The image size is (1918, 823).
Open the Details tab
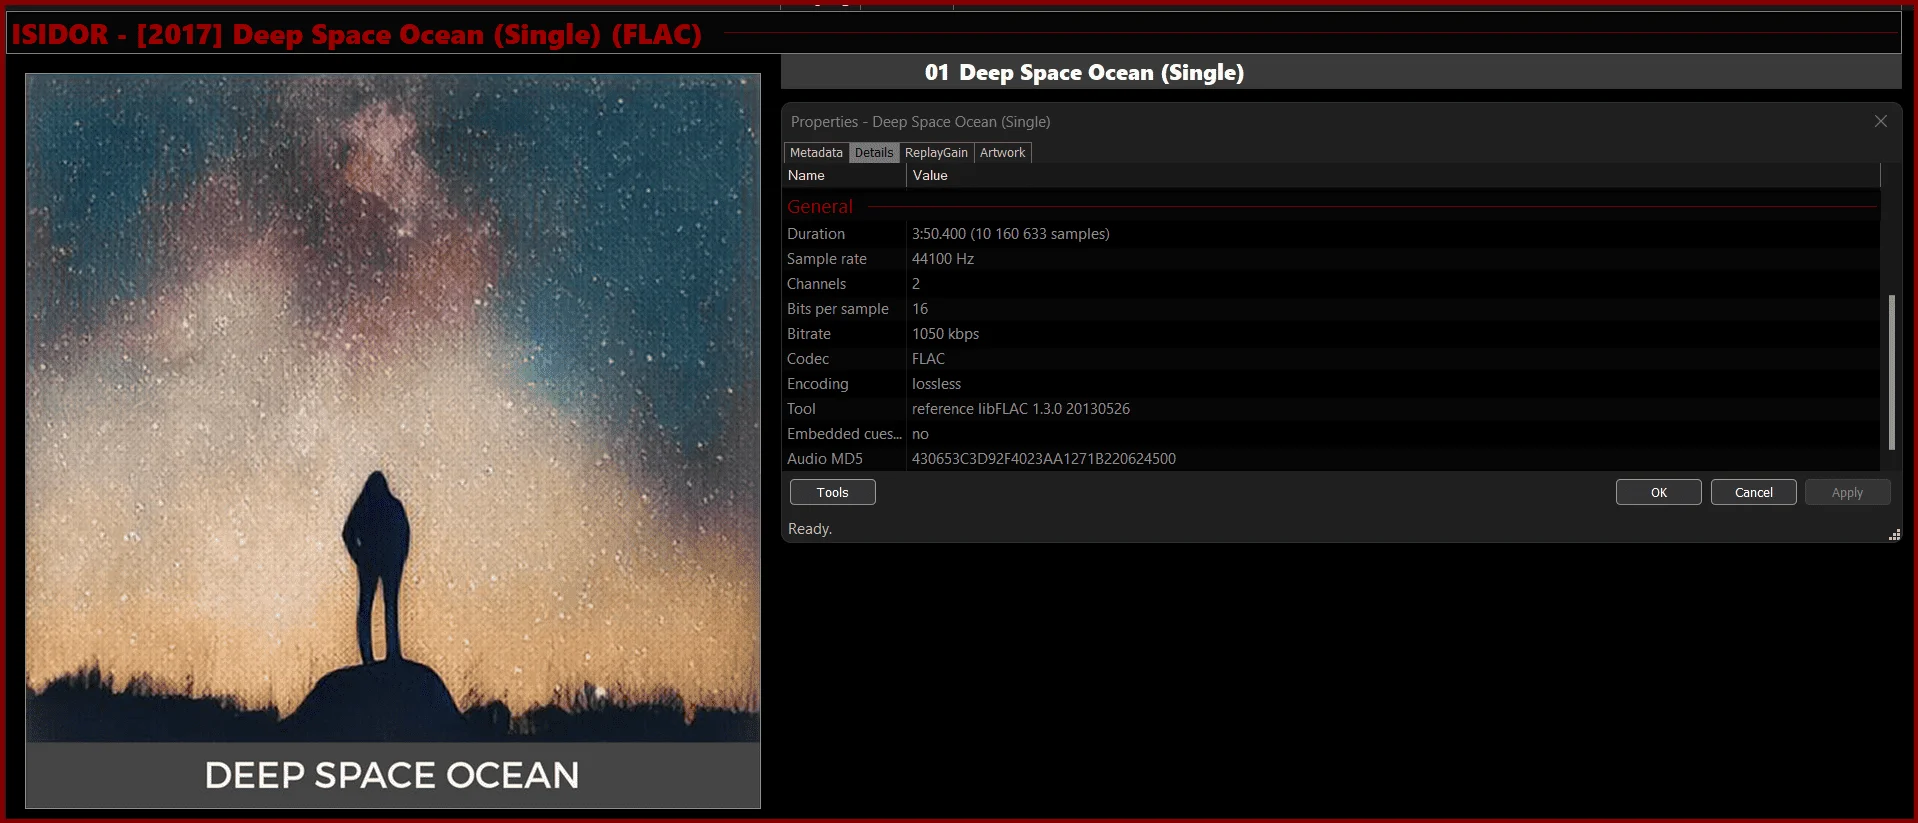point(874,153)
